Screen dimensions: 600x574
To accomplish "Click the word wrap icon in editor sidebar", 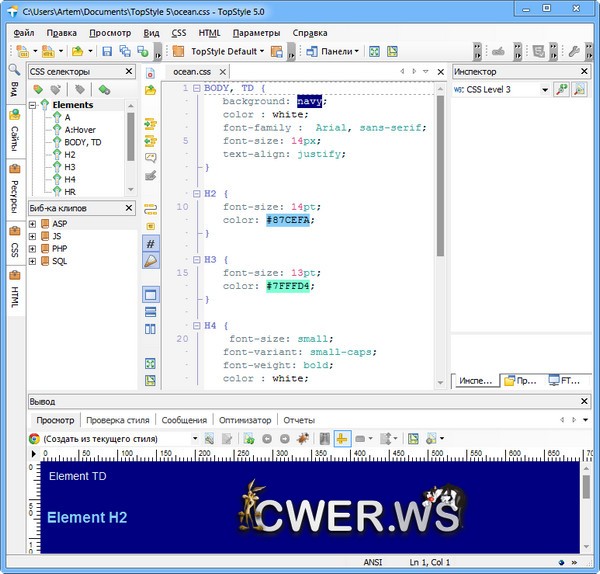I will coord(151,209).
